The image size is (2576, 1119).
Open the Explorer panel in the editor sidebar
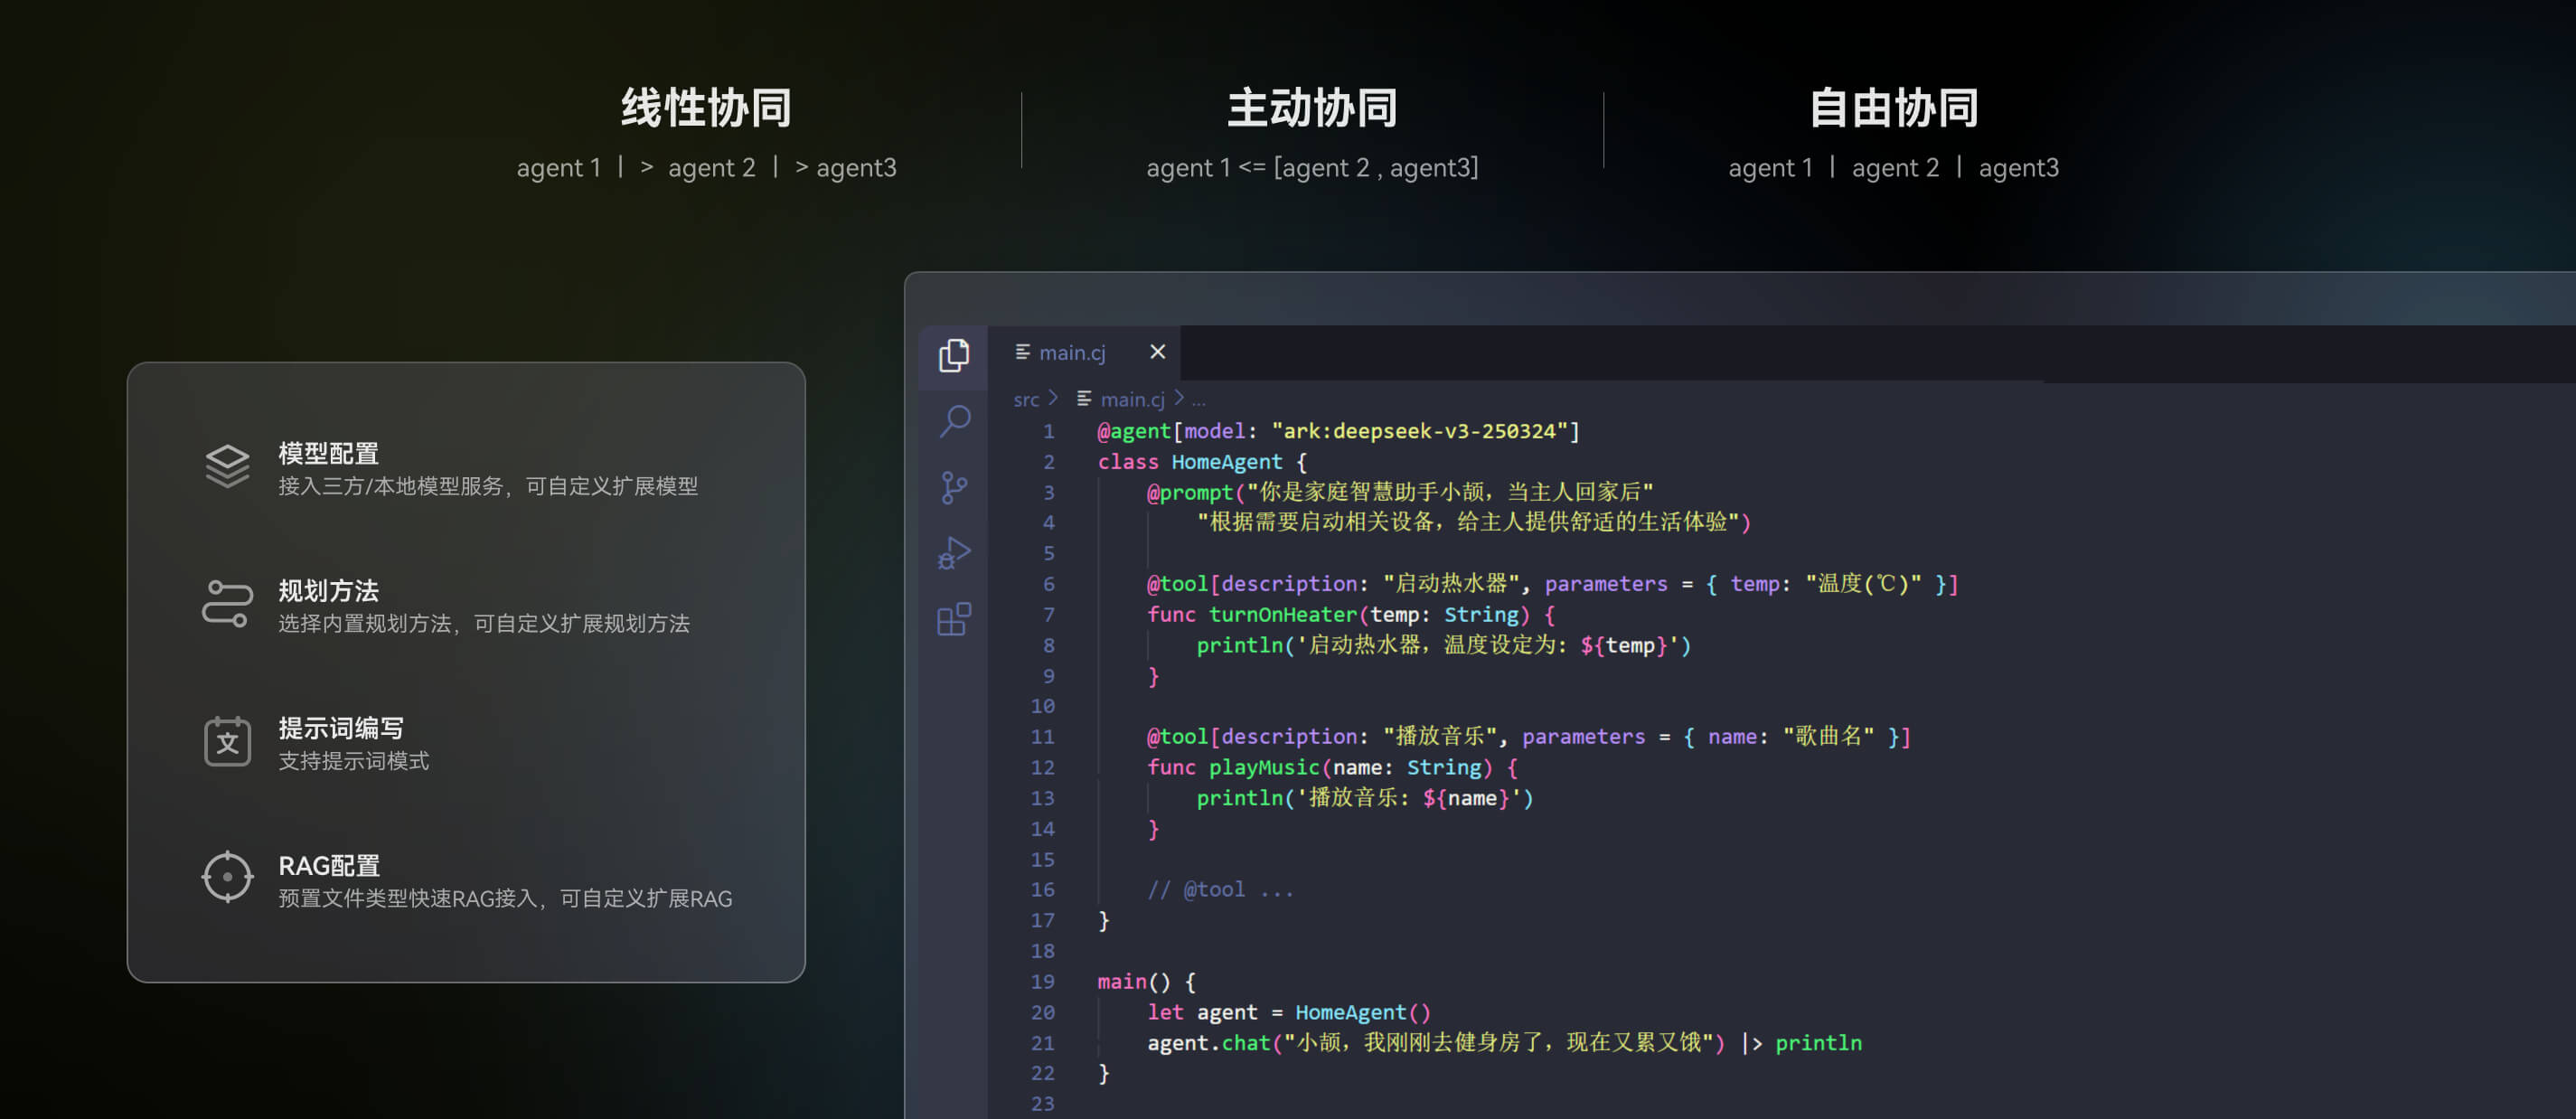953,354
